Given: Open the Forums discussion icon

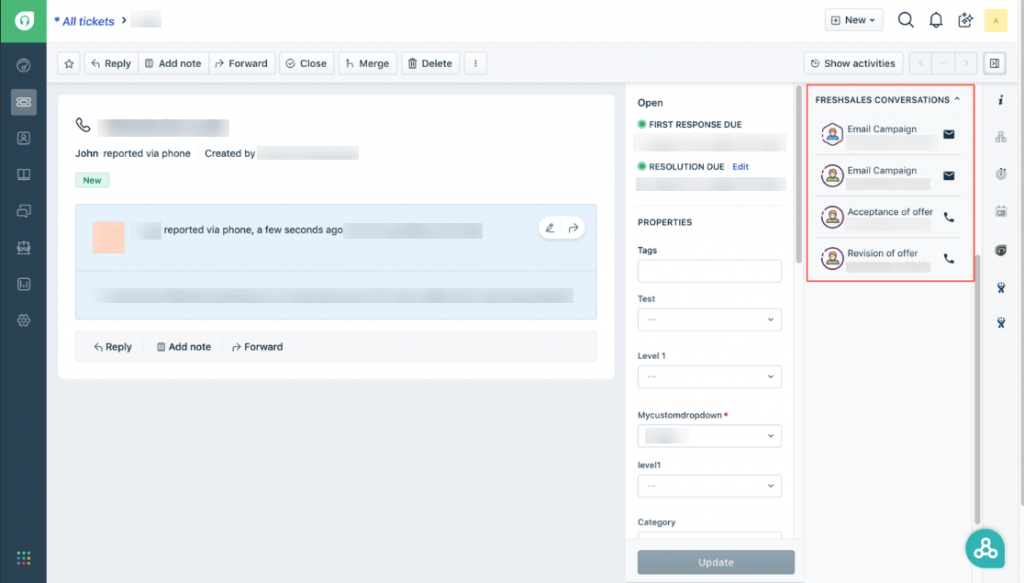Looking at the screenshot, I should [23, 210].
